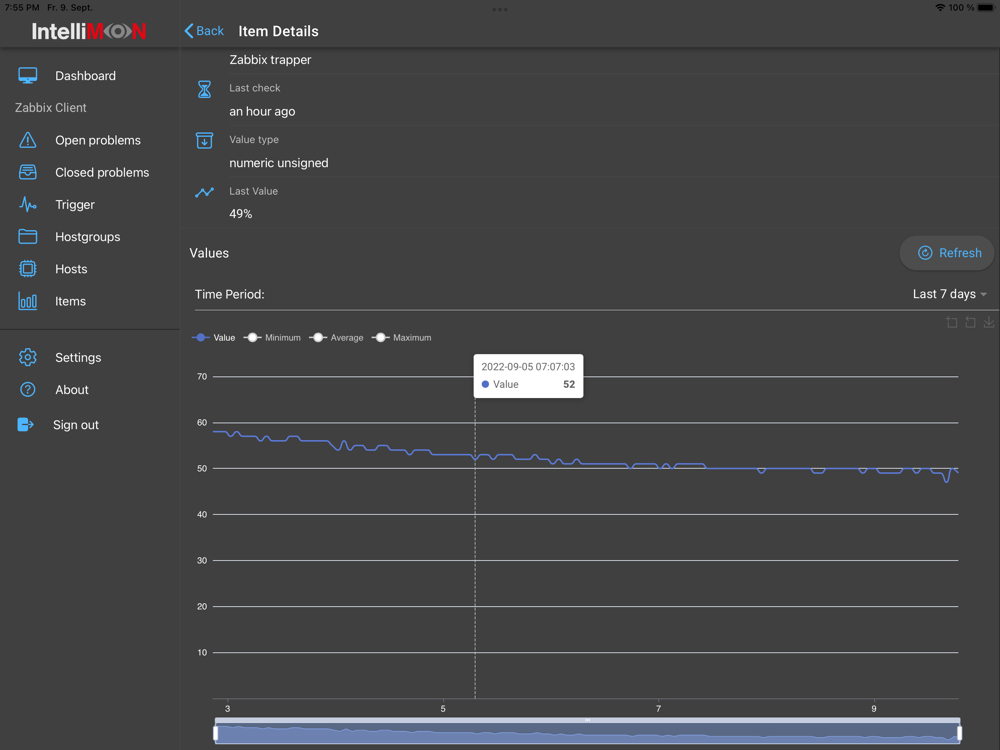Open the Settings page
The image size is (1000, 750).
point(78,357)
